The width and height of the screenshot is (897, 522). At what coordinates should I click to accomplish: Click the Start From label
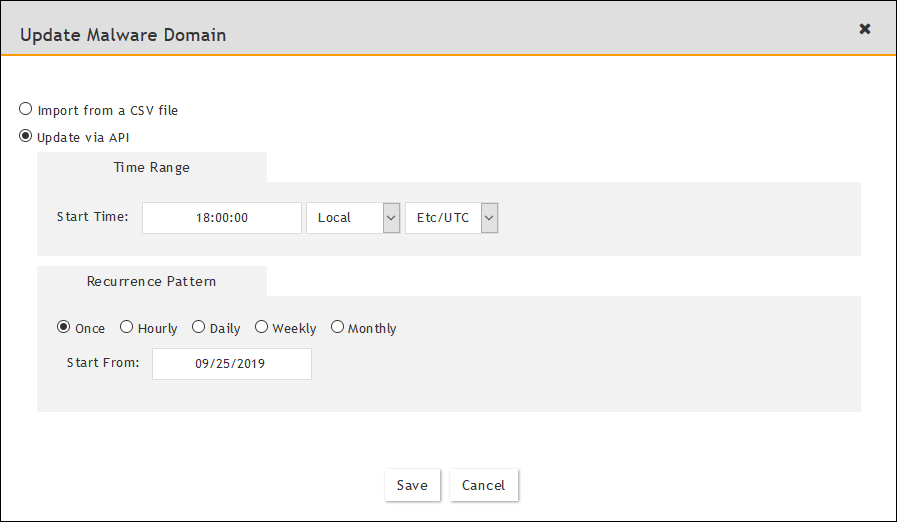pos(103,363)
